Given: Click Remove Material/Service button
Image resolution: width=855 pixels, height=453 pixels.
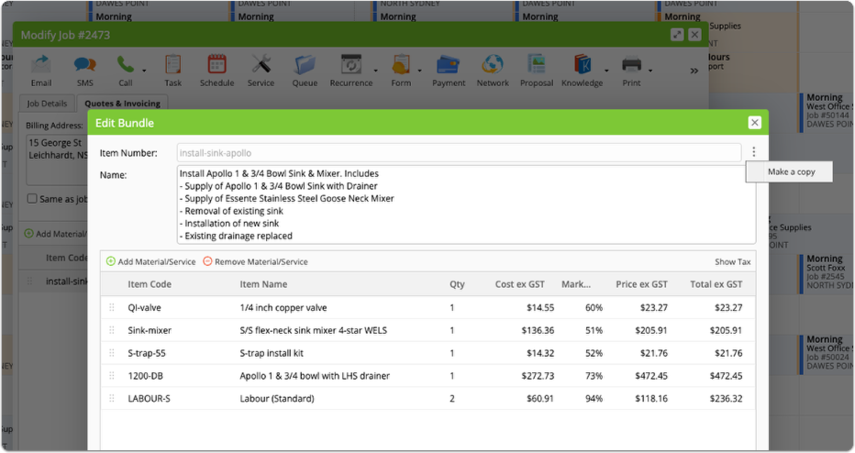Looking at the screenshot, I should click(255, 262).
